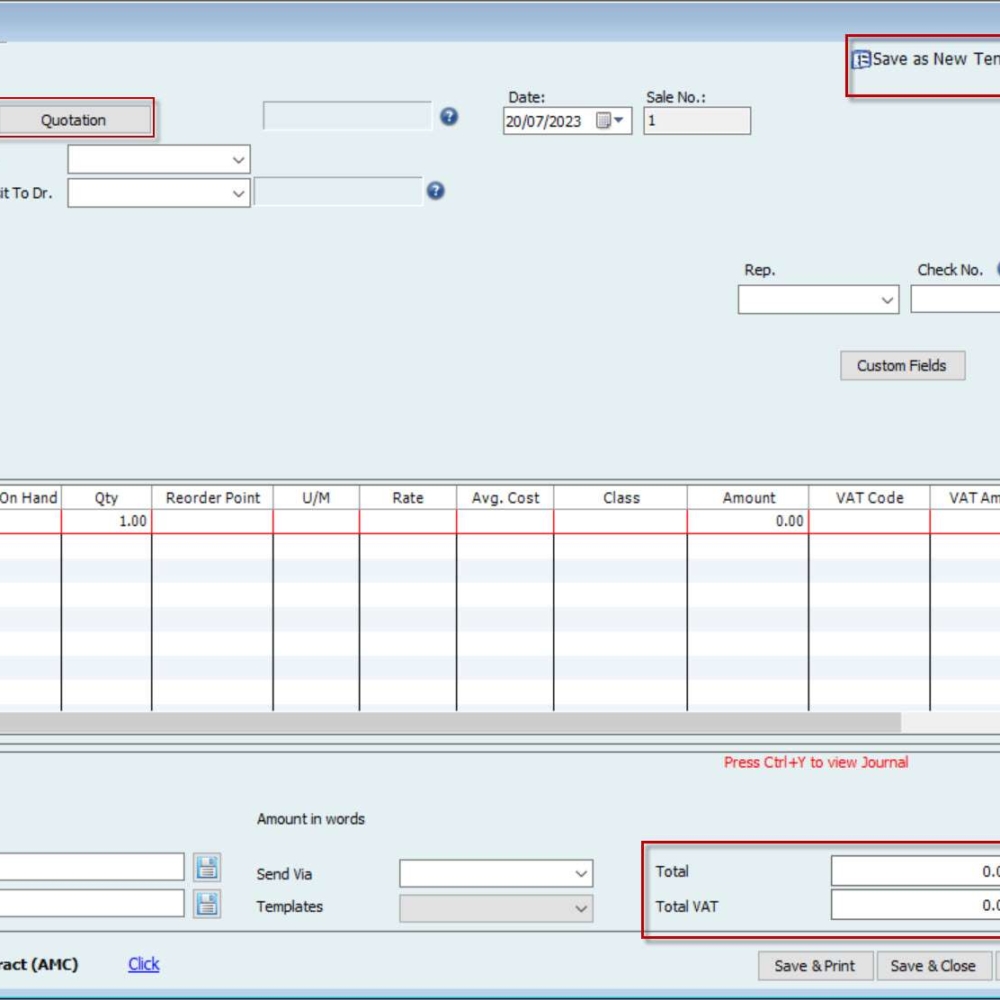Click the Total VAT field
This screenshot has width=1000, height=1000.
tap(915, 905)
